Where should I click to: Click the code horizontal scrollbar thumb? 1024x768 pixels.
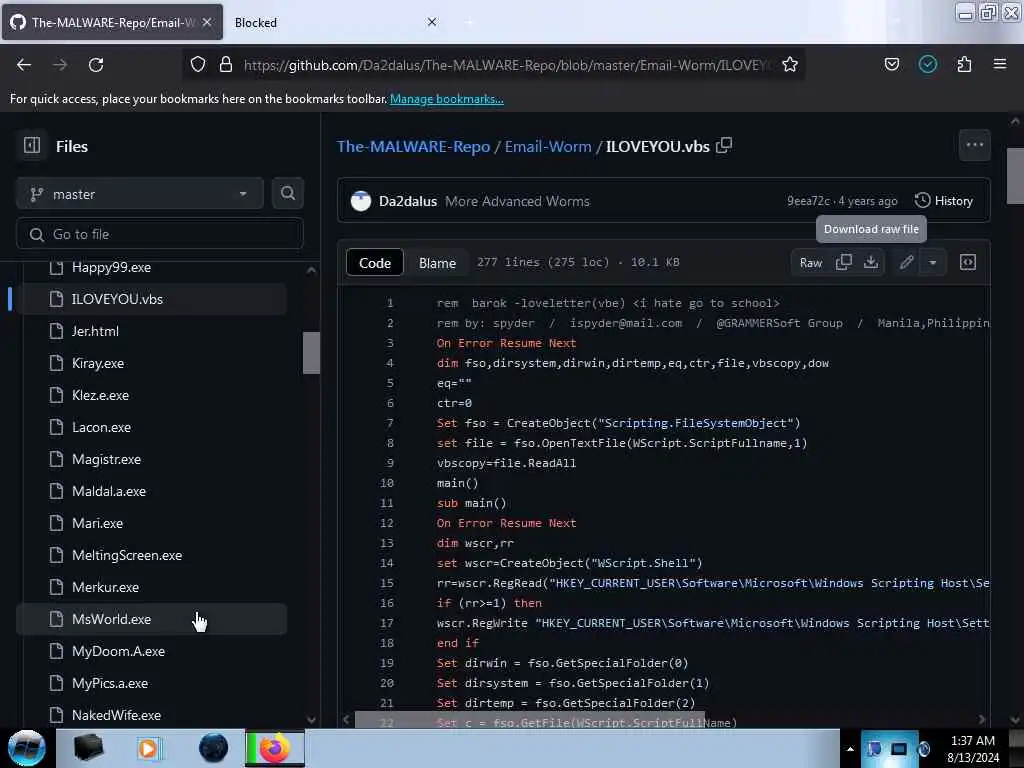(530, 720)
